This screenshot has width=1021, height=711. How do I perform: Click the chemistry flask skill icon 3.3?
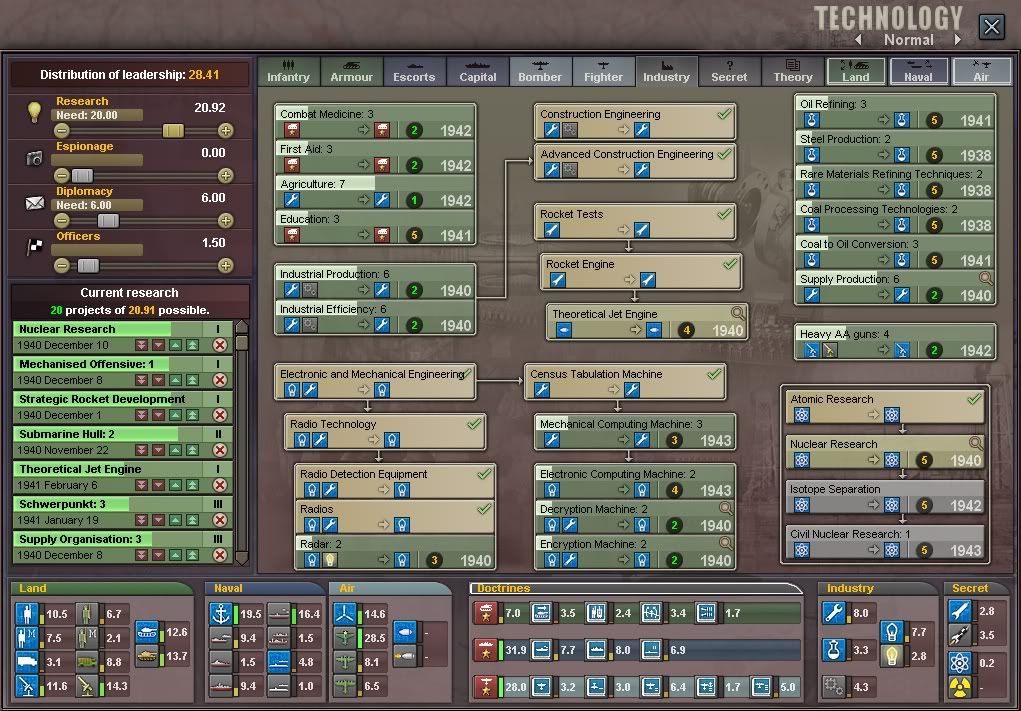(x=833, y=650)
